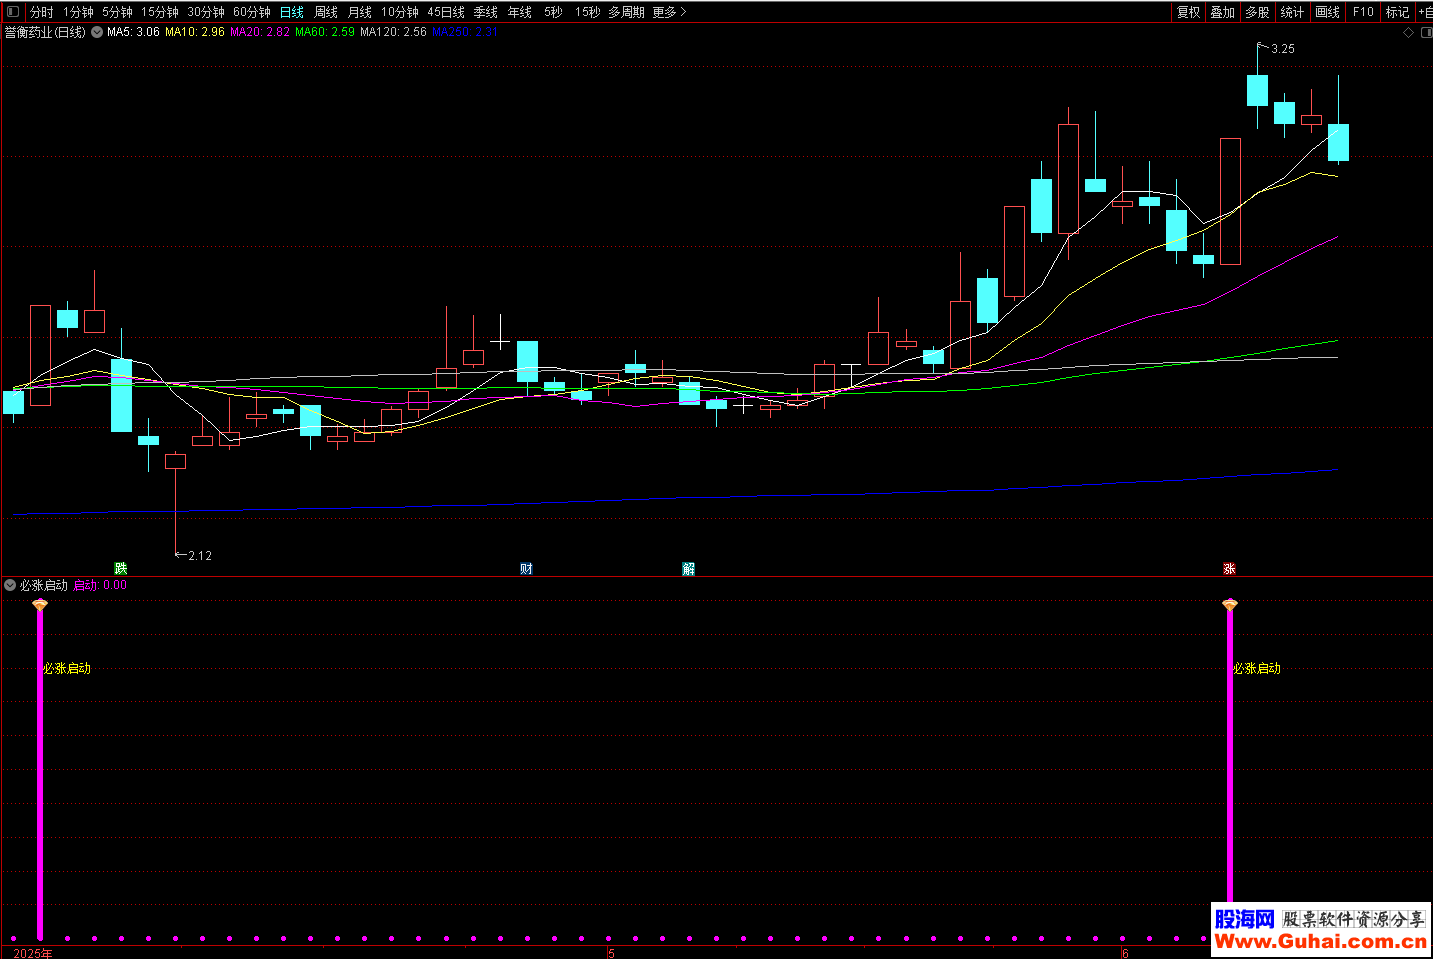Click the 2025年 date axis label

point(33,953)
